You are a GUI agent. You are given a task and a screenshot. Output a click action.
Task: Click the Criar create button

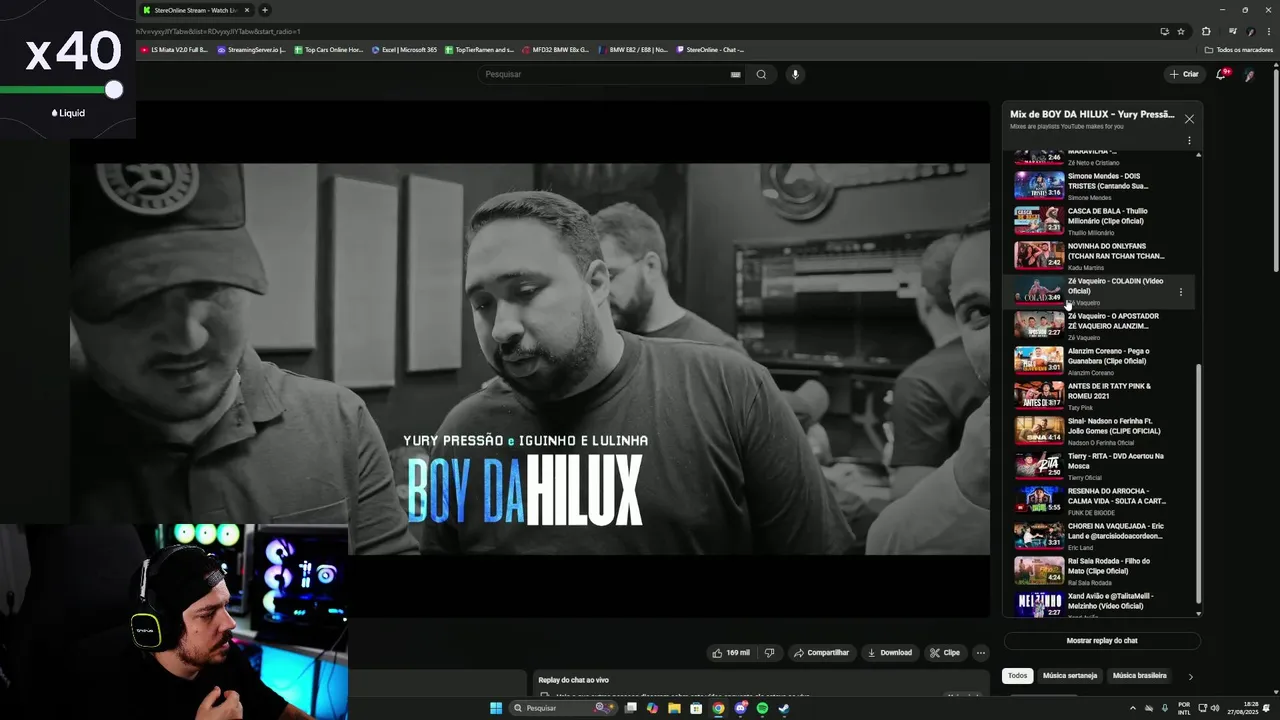click(1183, 74)
